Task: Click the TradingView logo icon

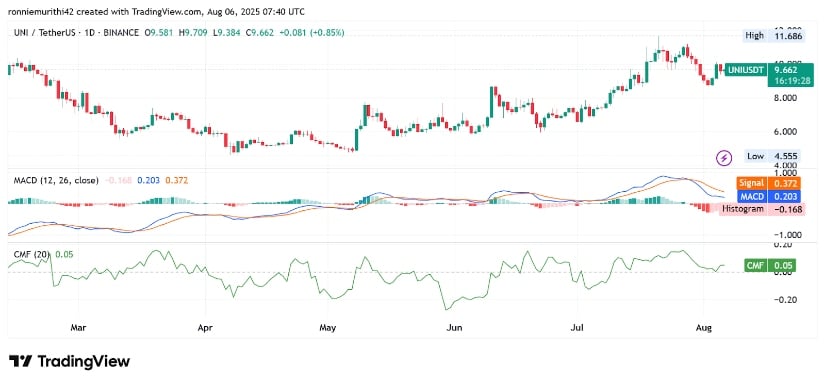Action: coord(19,361)
